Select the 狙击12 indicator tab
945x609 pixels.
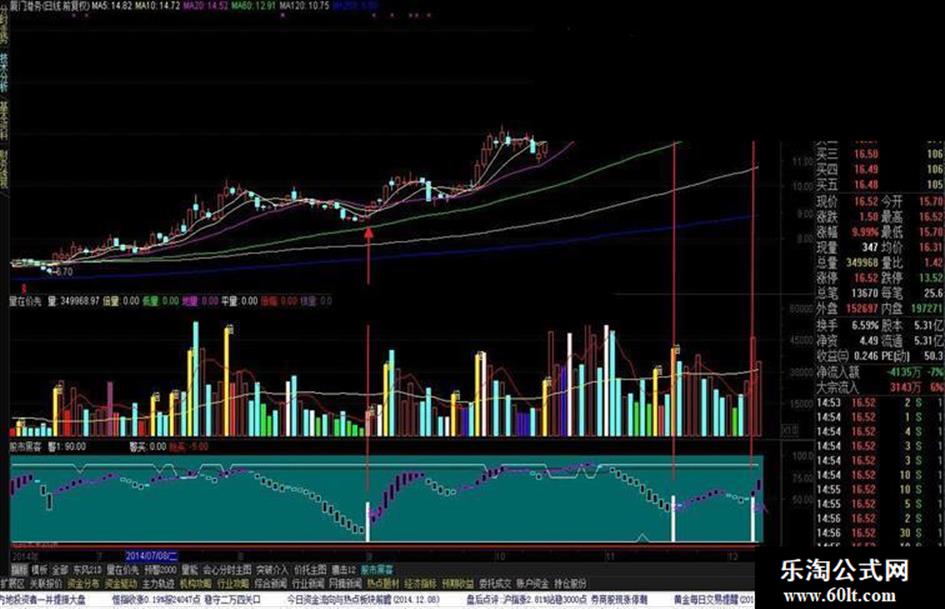[344, 570]
